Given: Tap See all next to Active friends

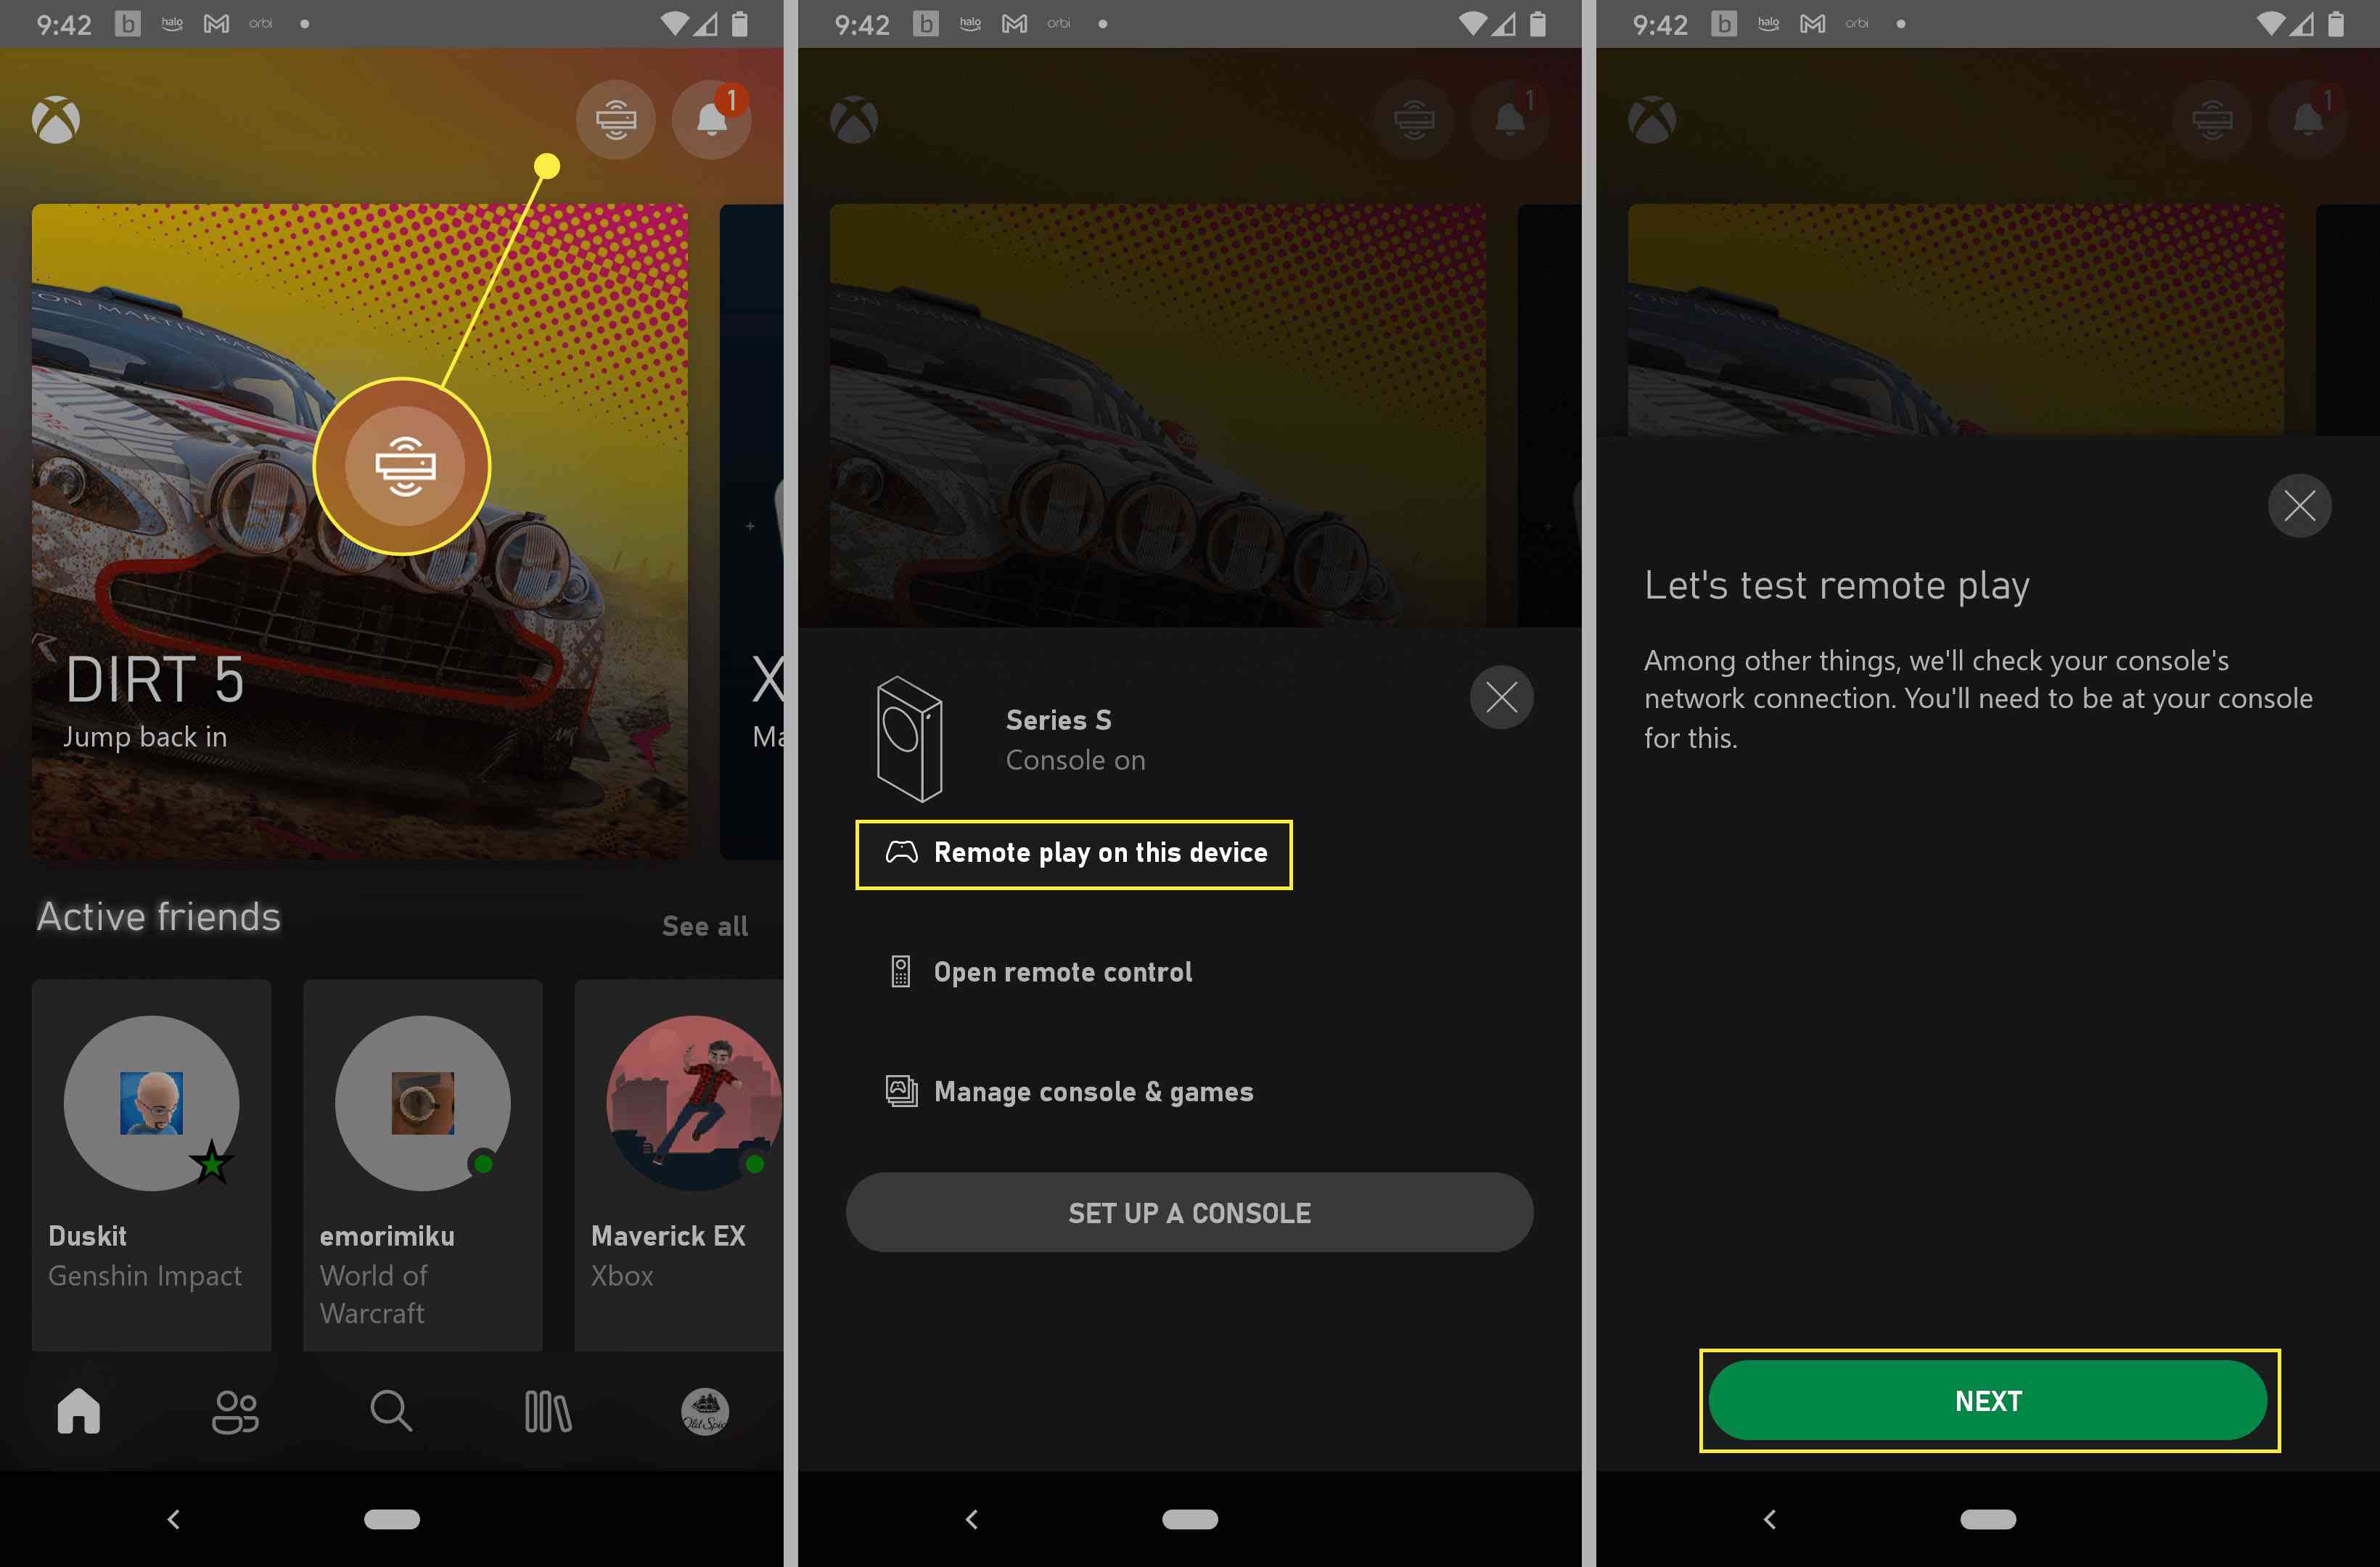Looking at the screenshot, I should 705,926.
